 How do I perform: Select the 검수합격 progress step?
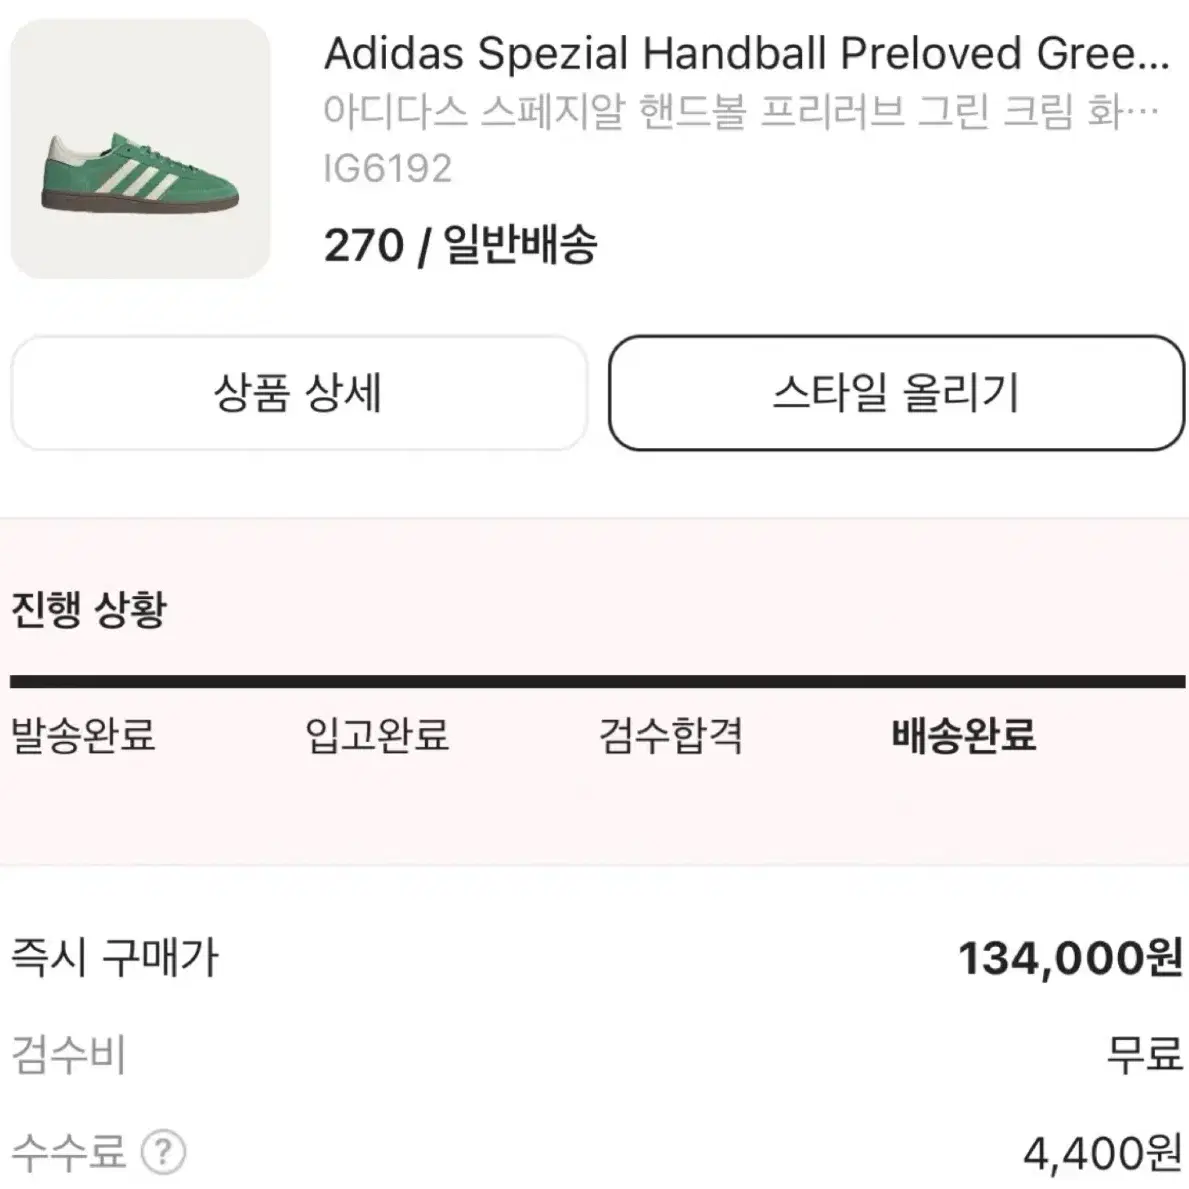click(670, 735)
